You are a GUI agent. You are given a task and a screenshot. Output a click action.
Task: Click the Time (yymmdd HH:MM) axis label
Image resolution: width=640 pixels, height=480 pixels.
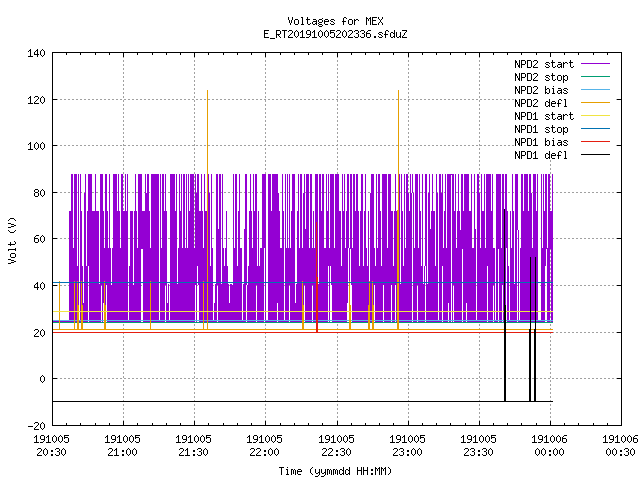click(x=335, y=471)
